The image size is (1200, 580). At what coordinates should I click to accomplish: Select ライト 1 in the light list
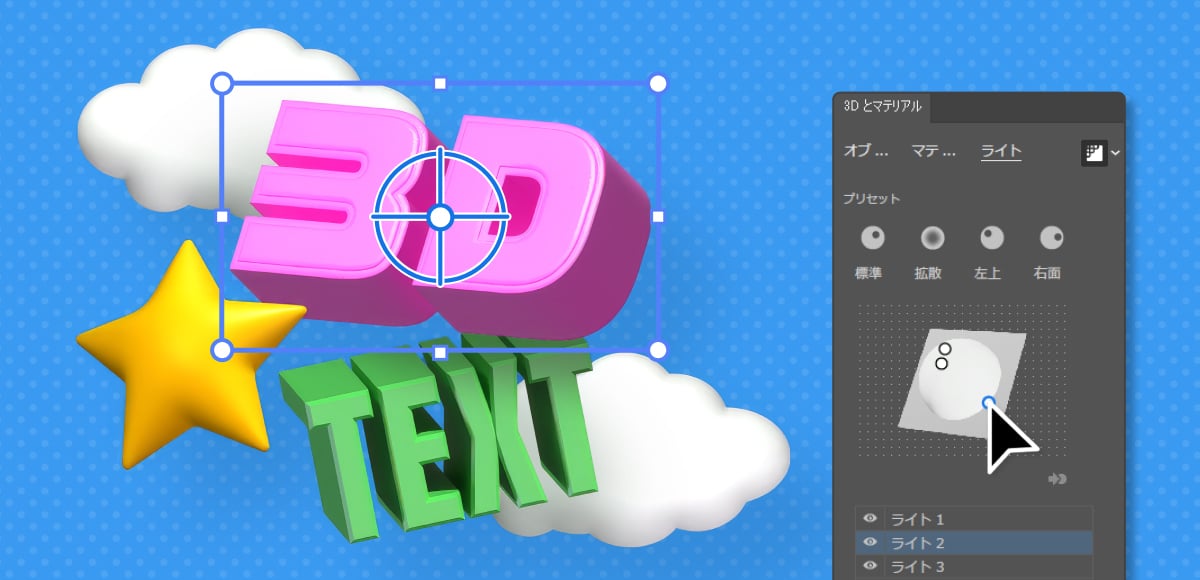pos(974,519)
